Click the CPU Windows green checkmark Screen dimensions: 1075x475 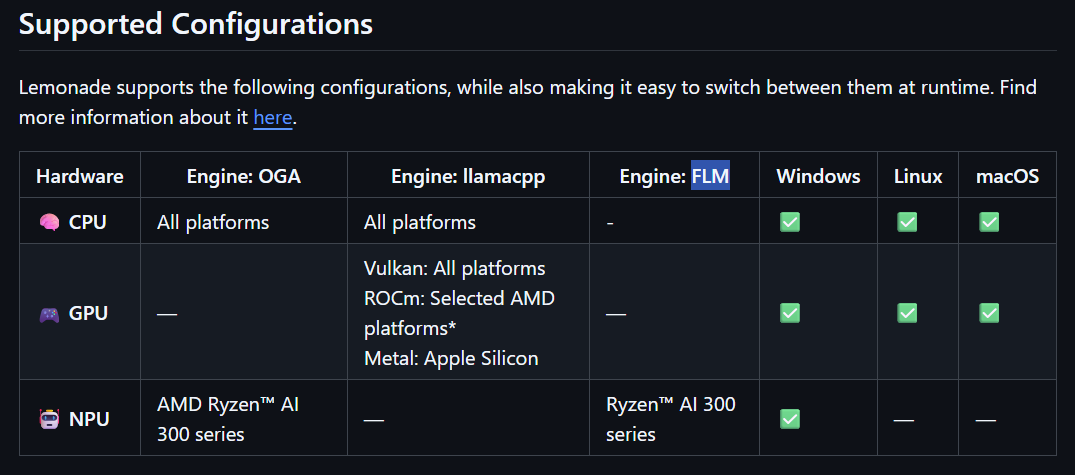790,222
